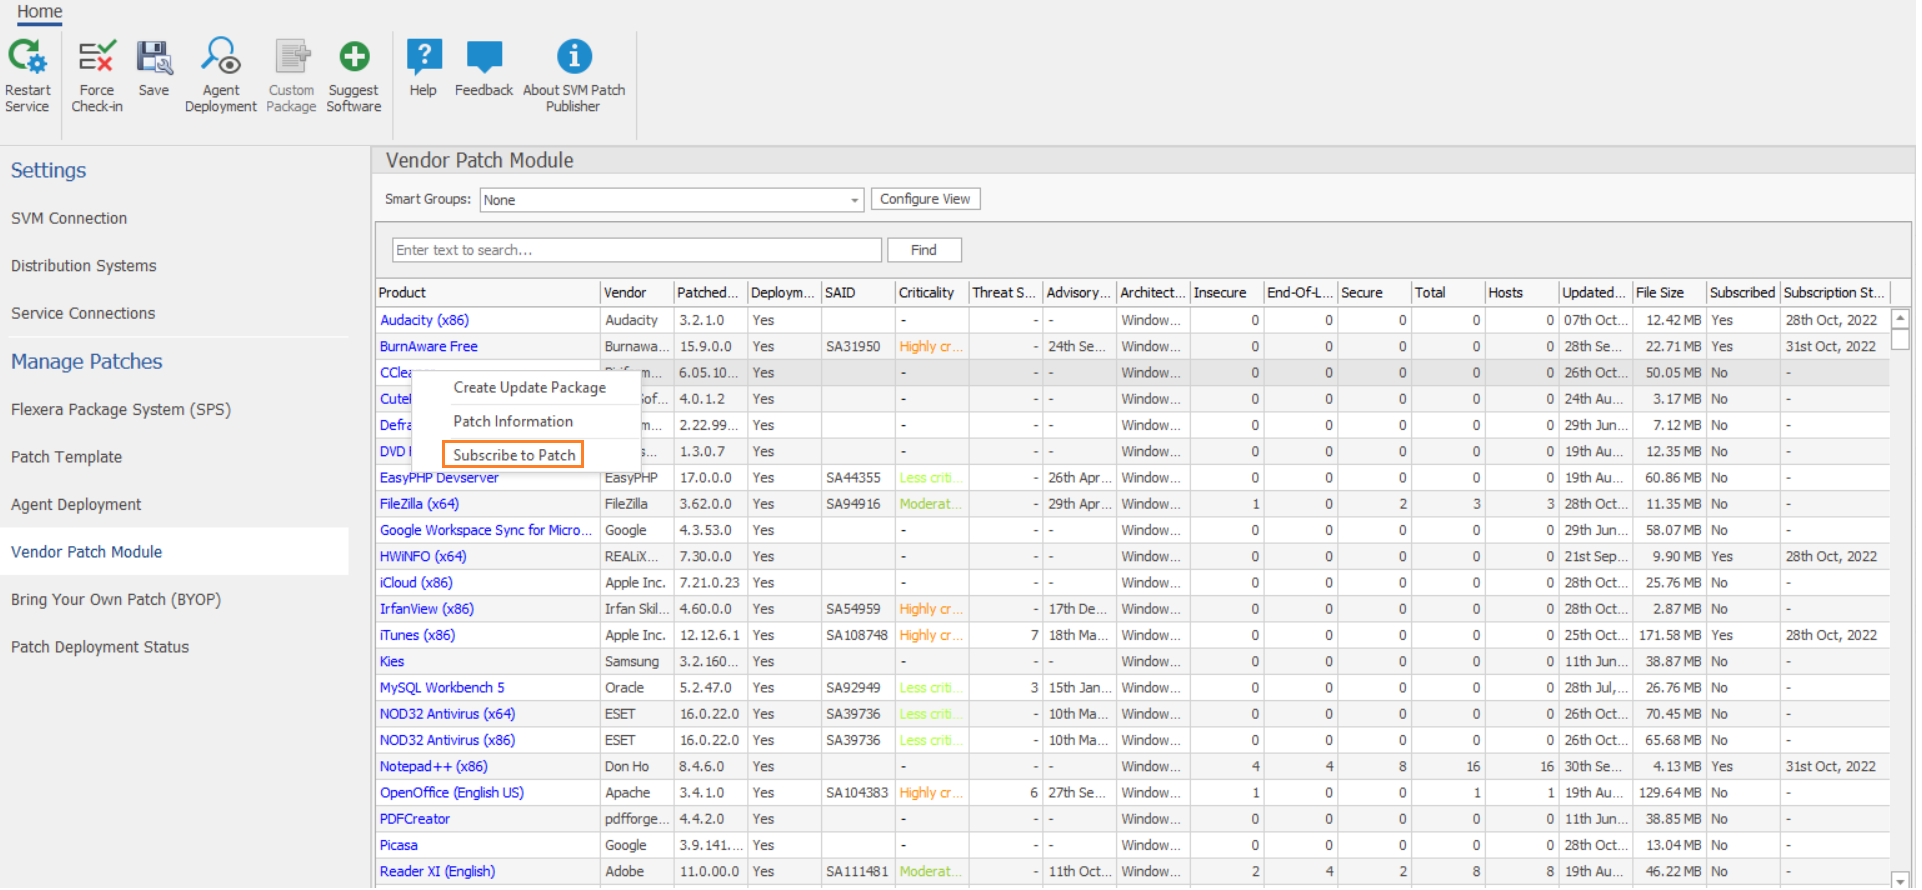Open Google Workspace Sync product link
This screenshot has height=890, width=1922.
pos(486,531)
